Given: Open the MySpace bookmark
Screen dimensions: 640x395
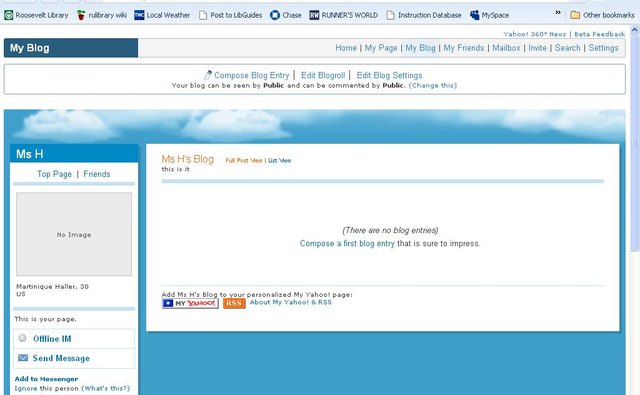Looking at the screenshot, I should (489, 15).
